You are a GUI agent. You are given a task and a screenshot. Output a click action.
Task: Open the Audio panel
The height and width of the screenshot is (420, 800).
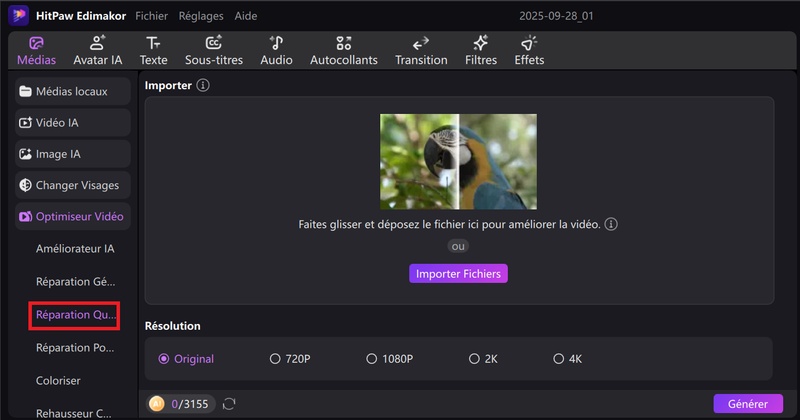coord(276,51)
